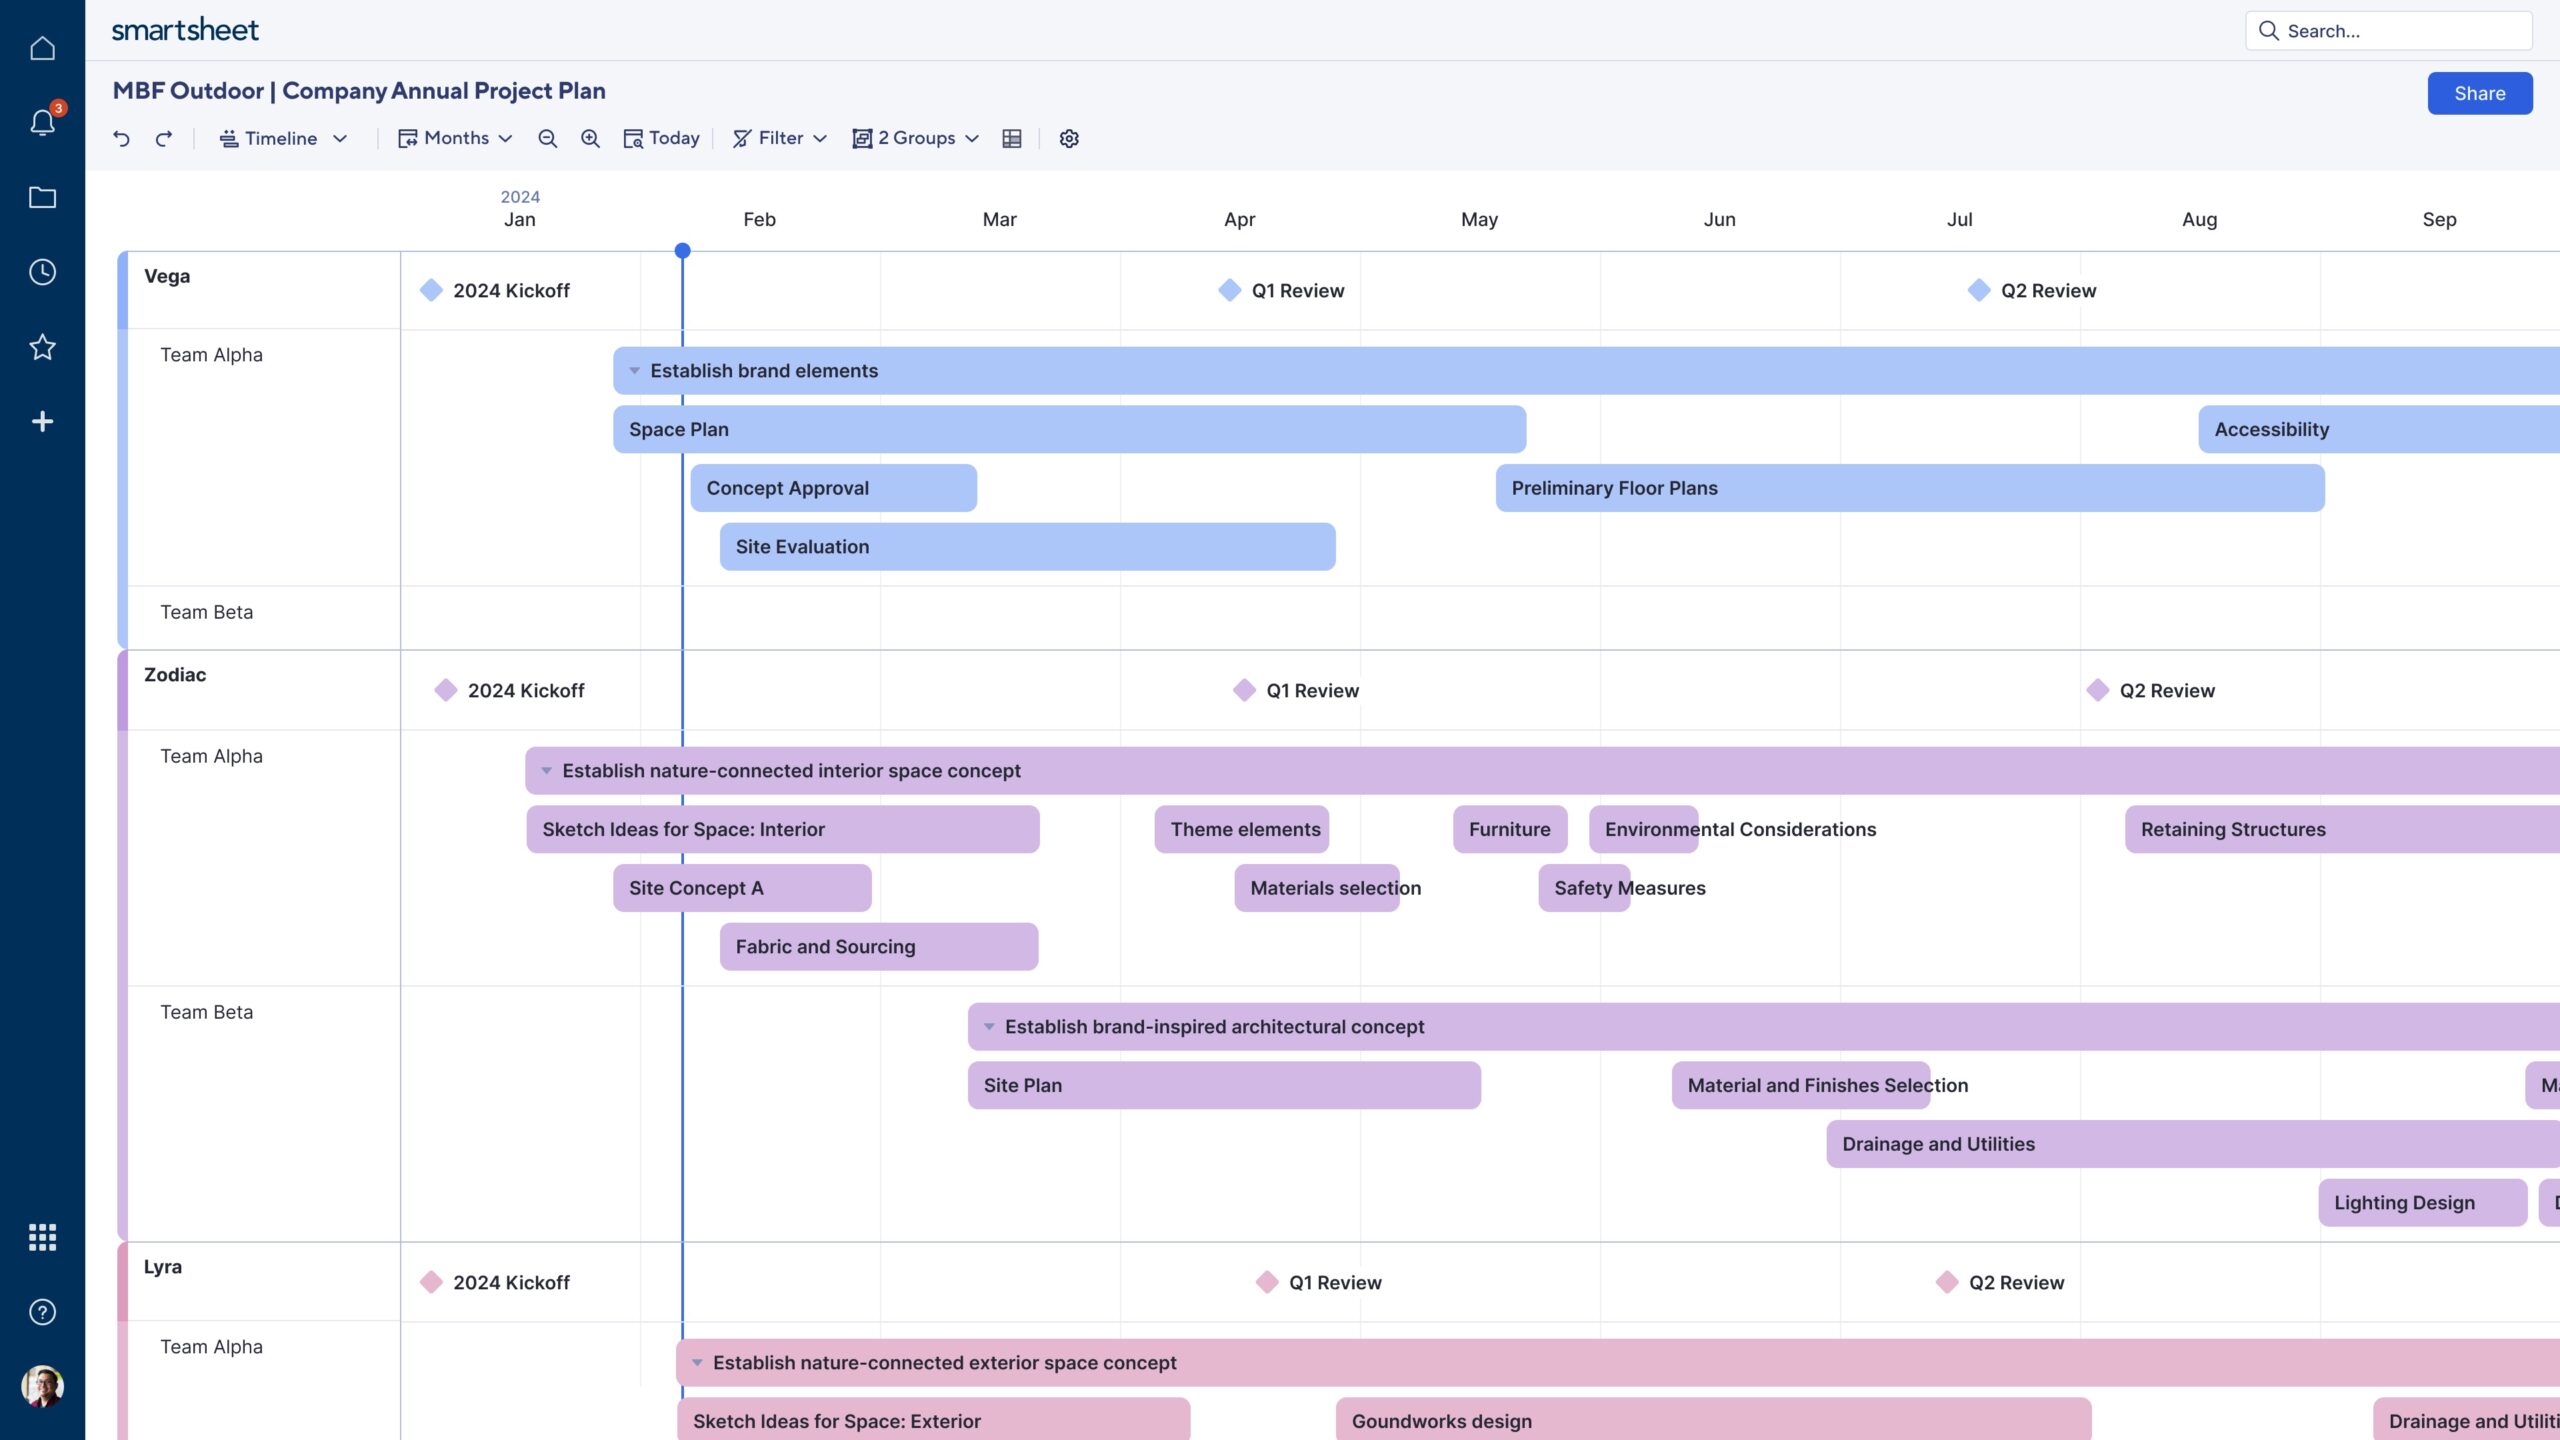Jump to Today on the timeline
2560x1440 pixels.
point(661,138)
